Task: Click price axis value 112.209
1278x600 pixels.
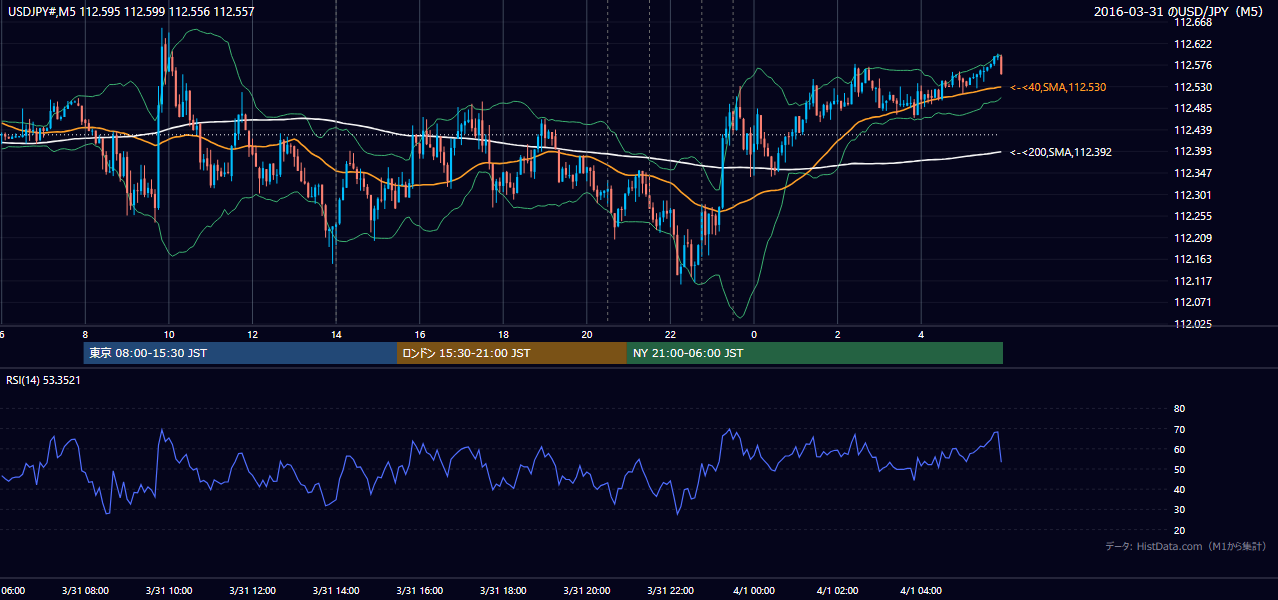Action: click(1193, 238)
